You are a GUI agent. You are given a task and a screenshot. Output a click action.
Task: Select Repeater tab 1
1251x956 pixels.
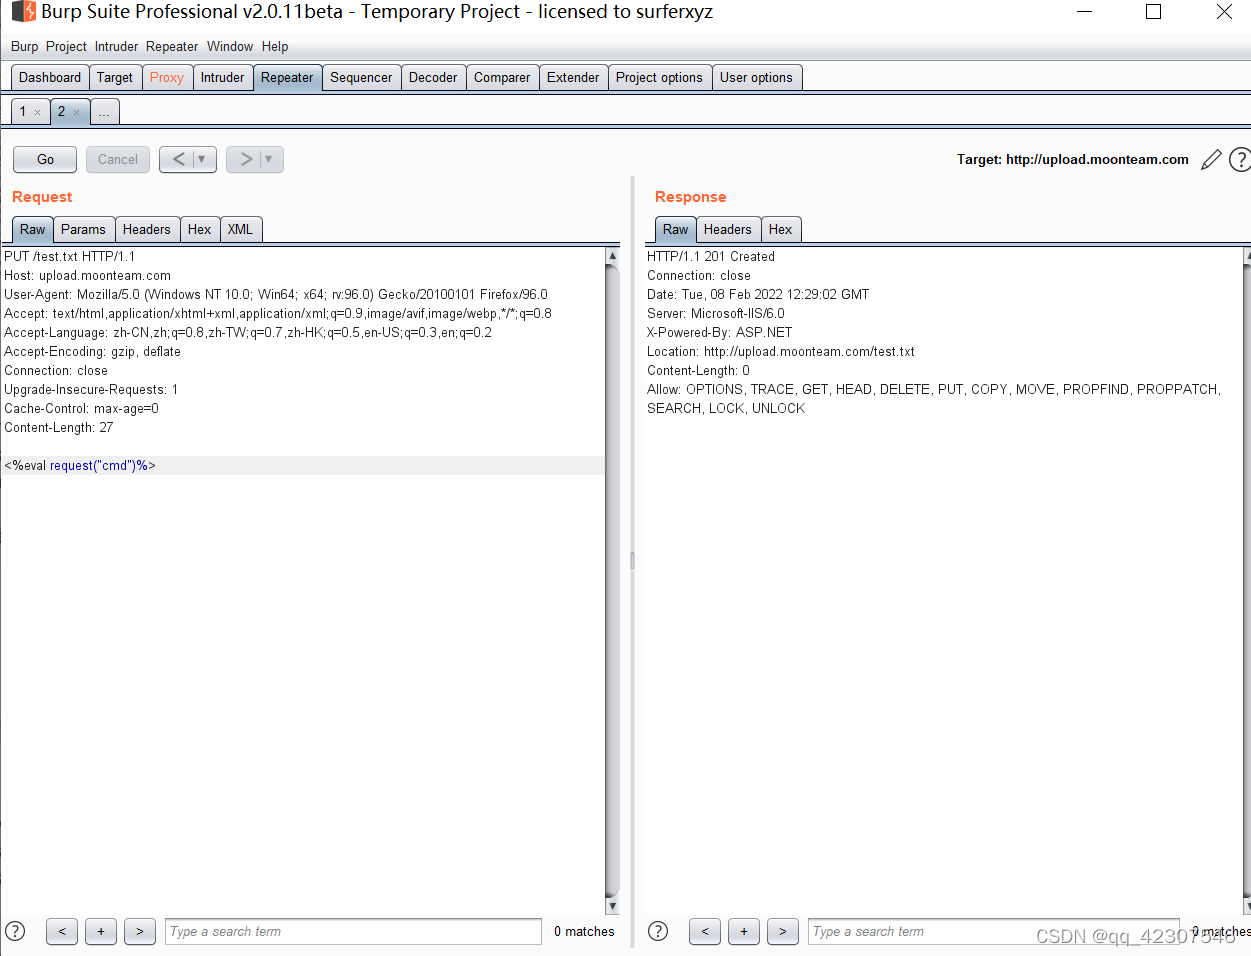[23, 112]
